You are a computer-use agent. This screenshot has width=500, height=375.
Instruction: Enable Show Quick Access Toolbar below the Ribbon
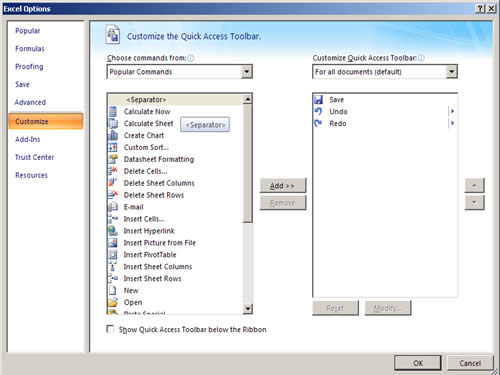[110, 329]
